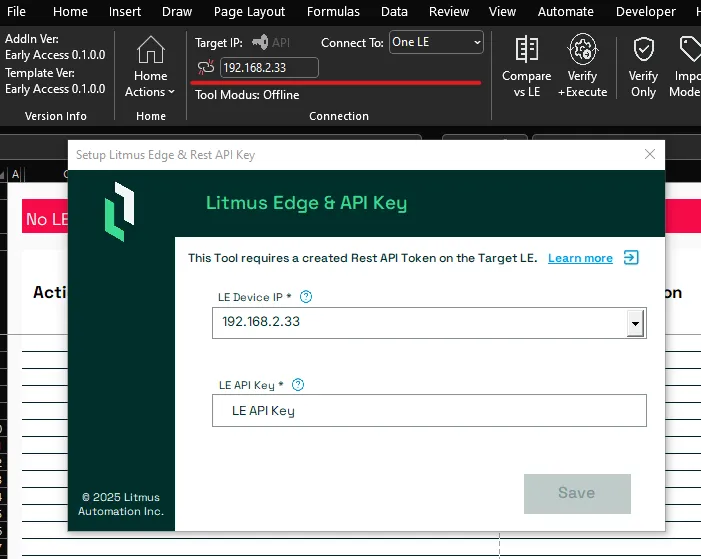
Task: Run Verify +Execute
Action: coord(583,66)
